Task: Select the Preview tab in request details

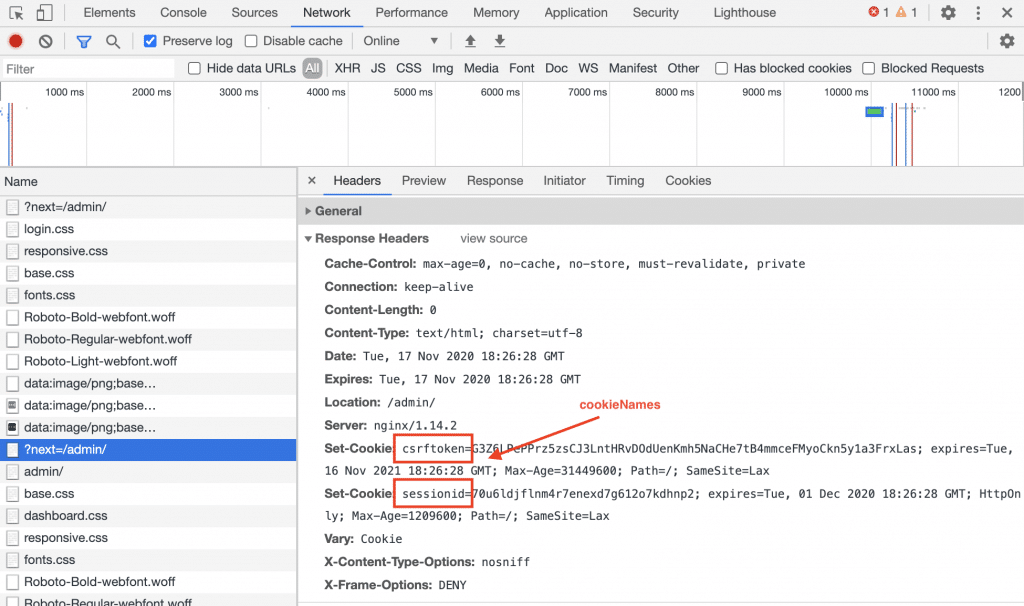Action: point(424,181)
